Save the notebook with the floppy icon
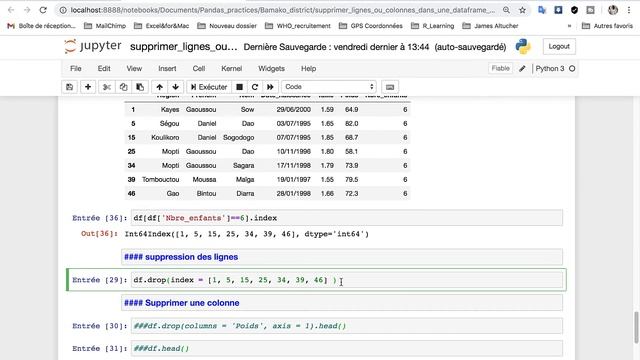 [69, 87]
